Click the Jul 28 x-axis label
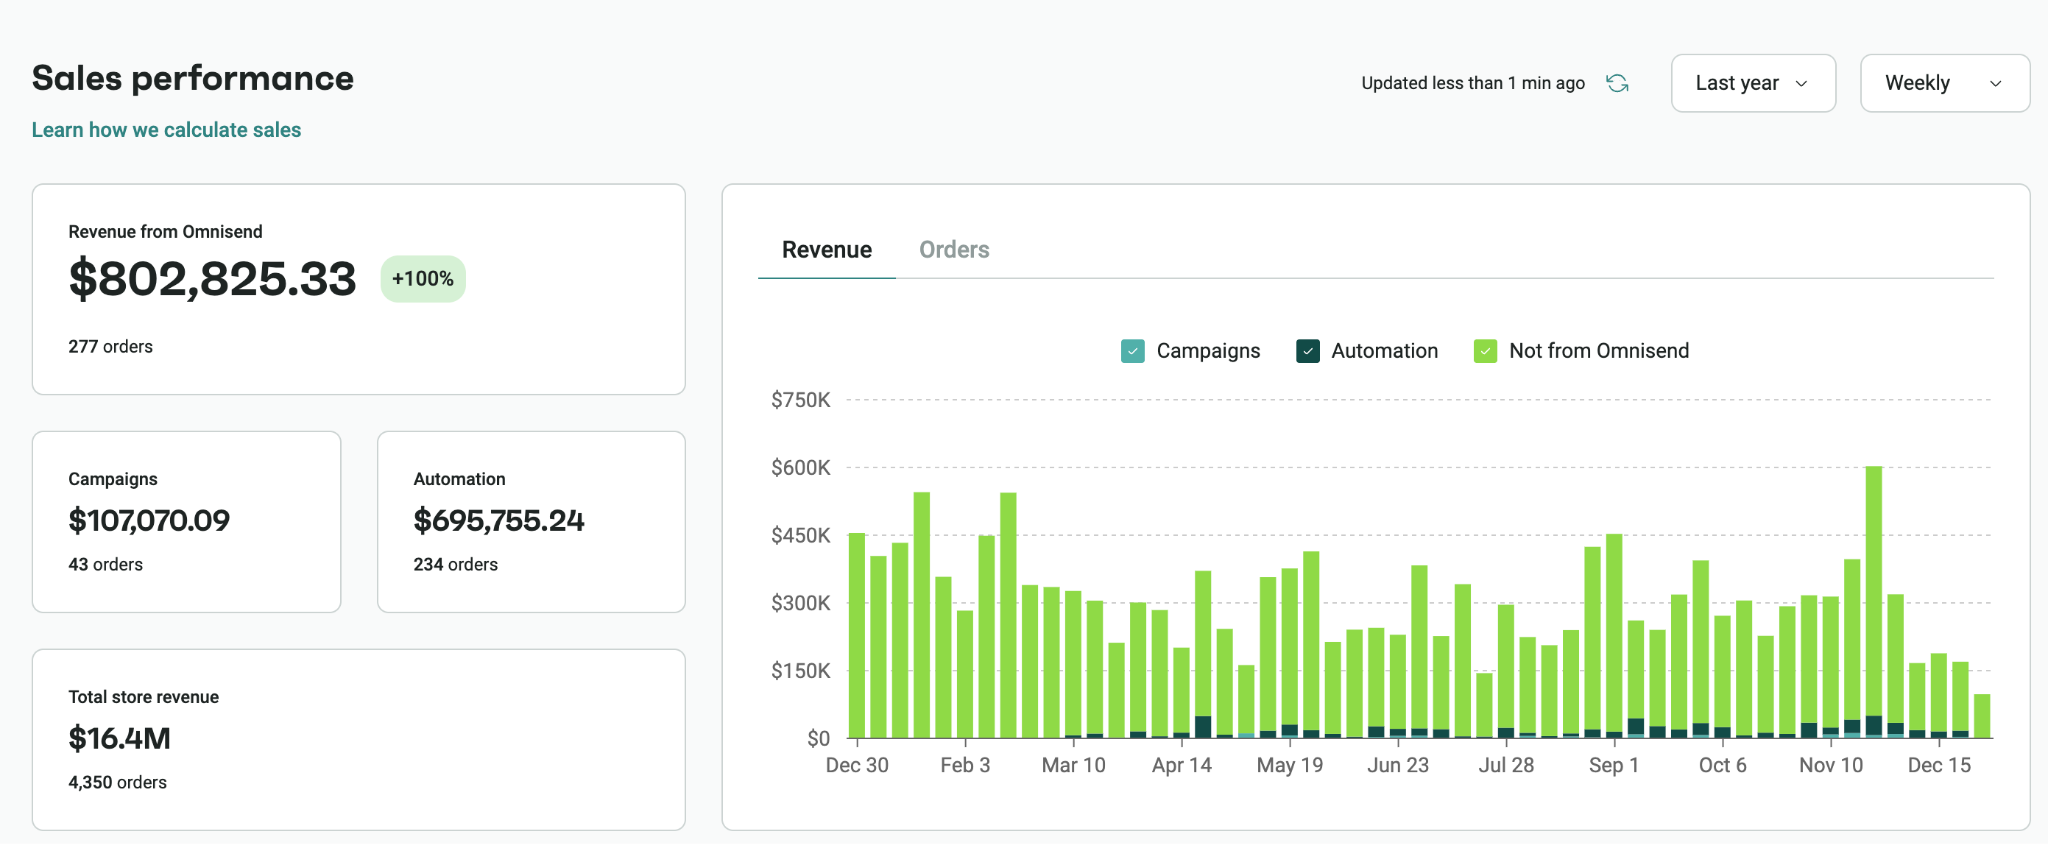Image resolution: width=2048 pixels, height=844 pixels. pyautogui.click(x=1506, y=765)
